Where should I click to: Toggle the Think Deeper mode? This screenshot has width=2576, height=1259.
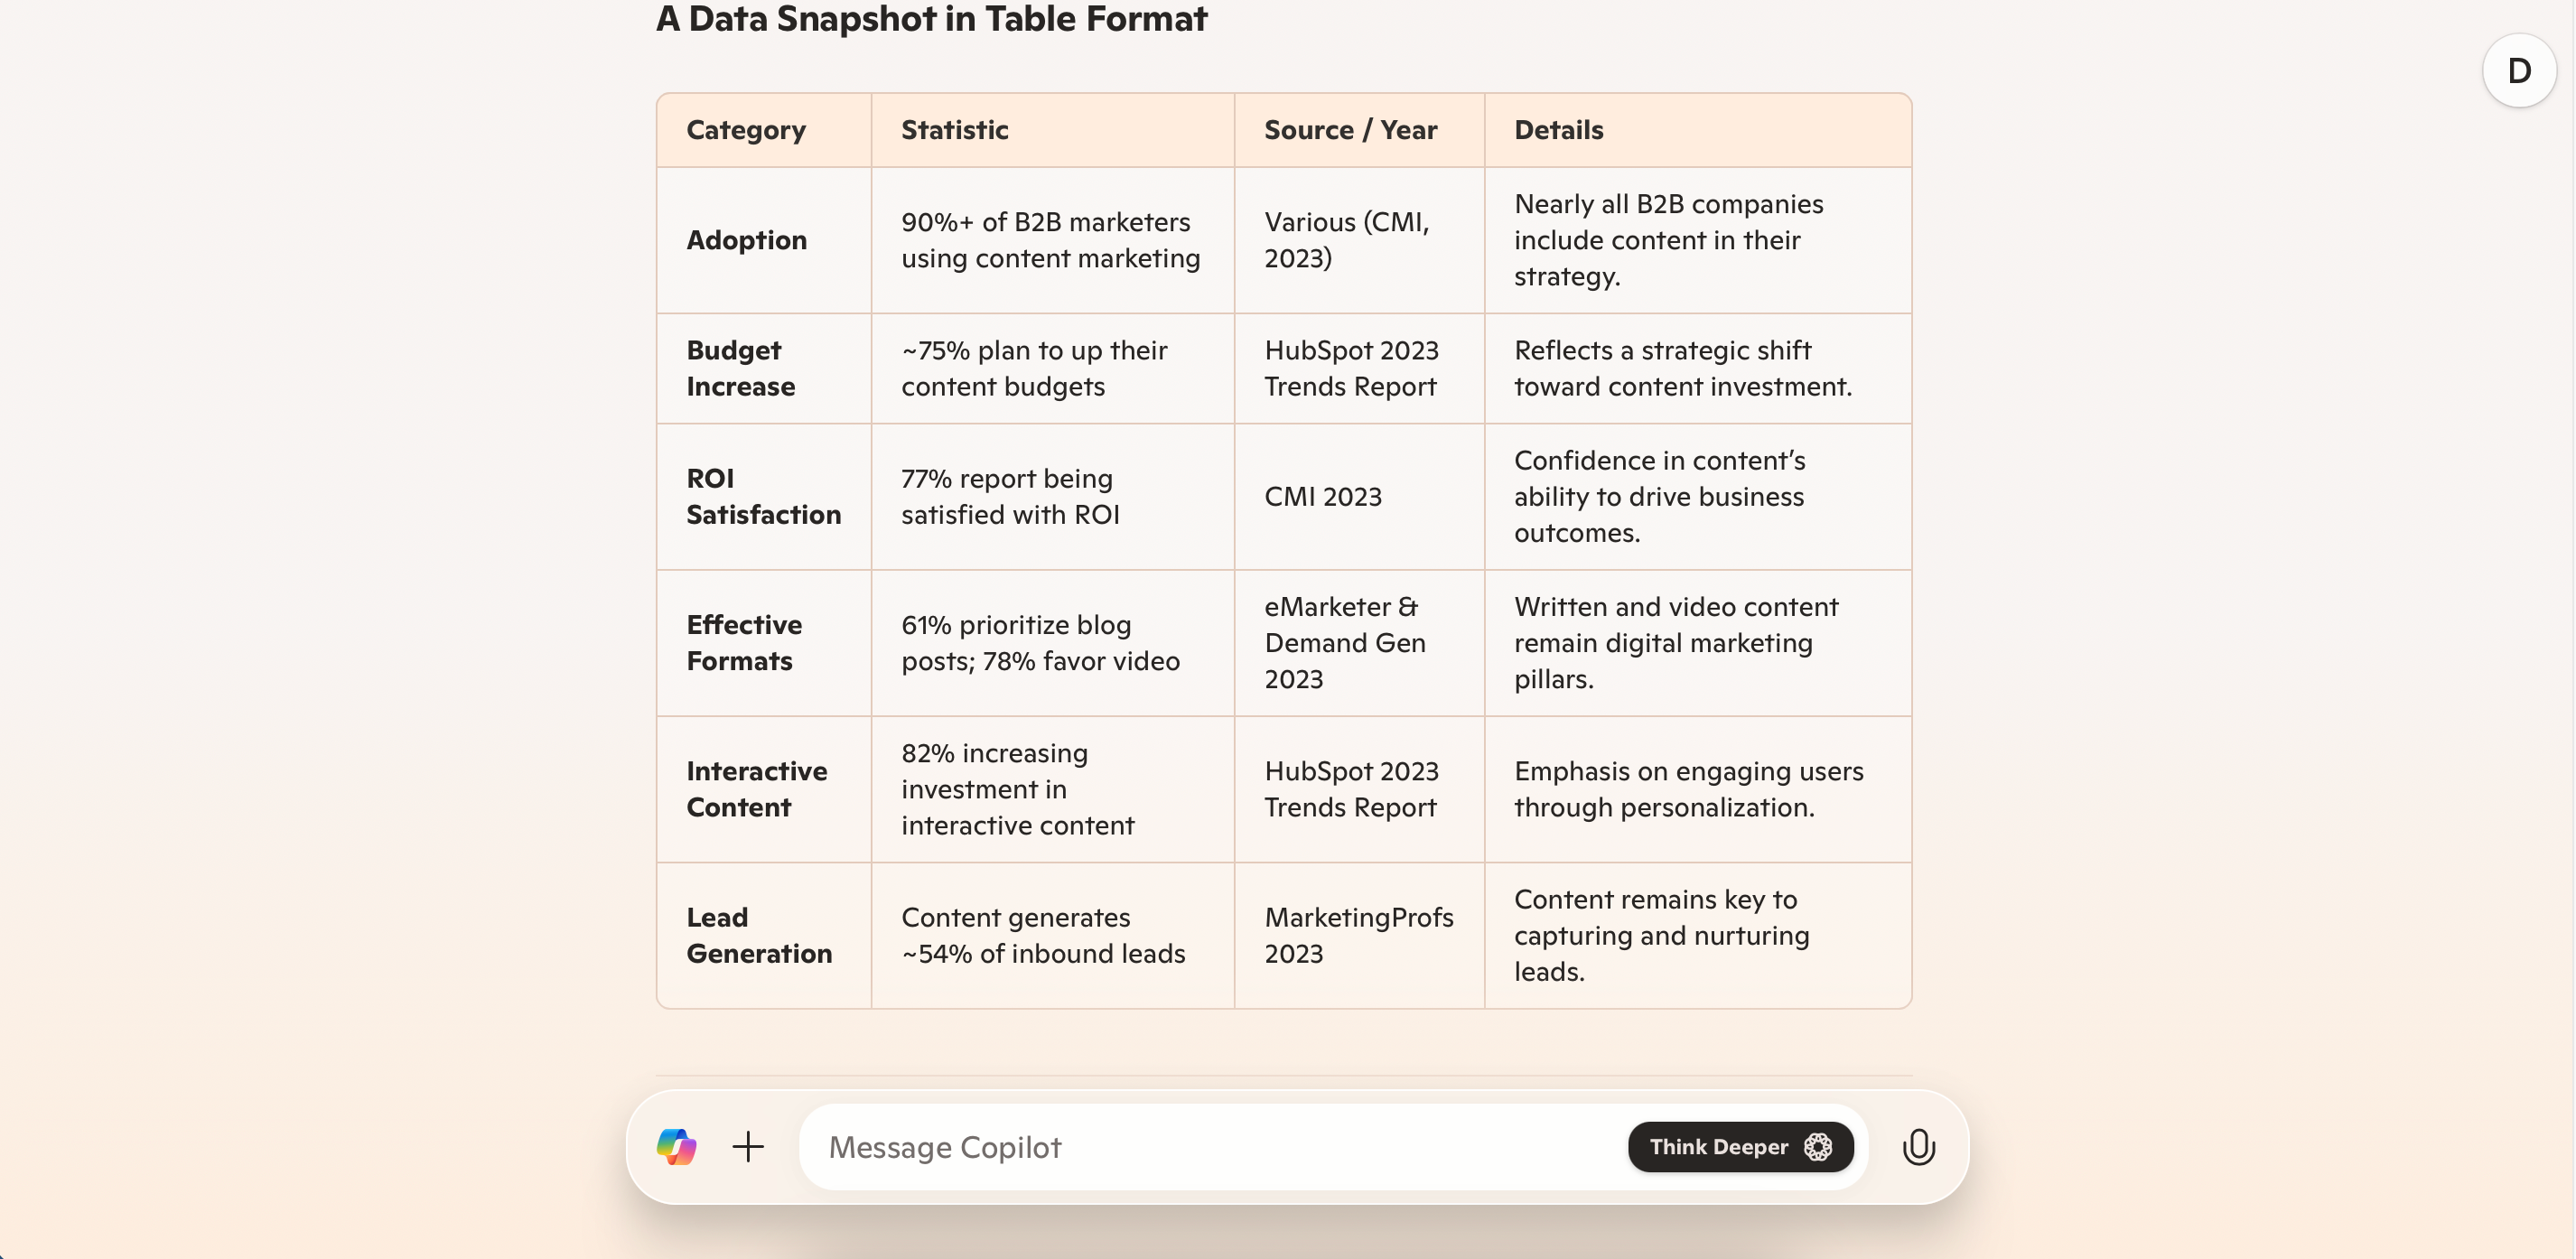click(1740, 1146)
